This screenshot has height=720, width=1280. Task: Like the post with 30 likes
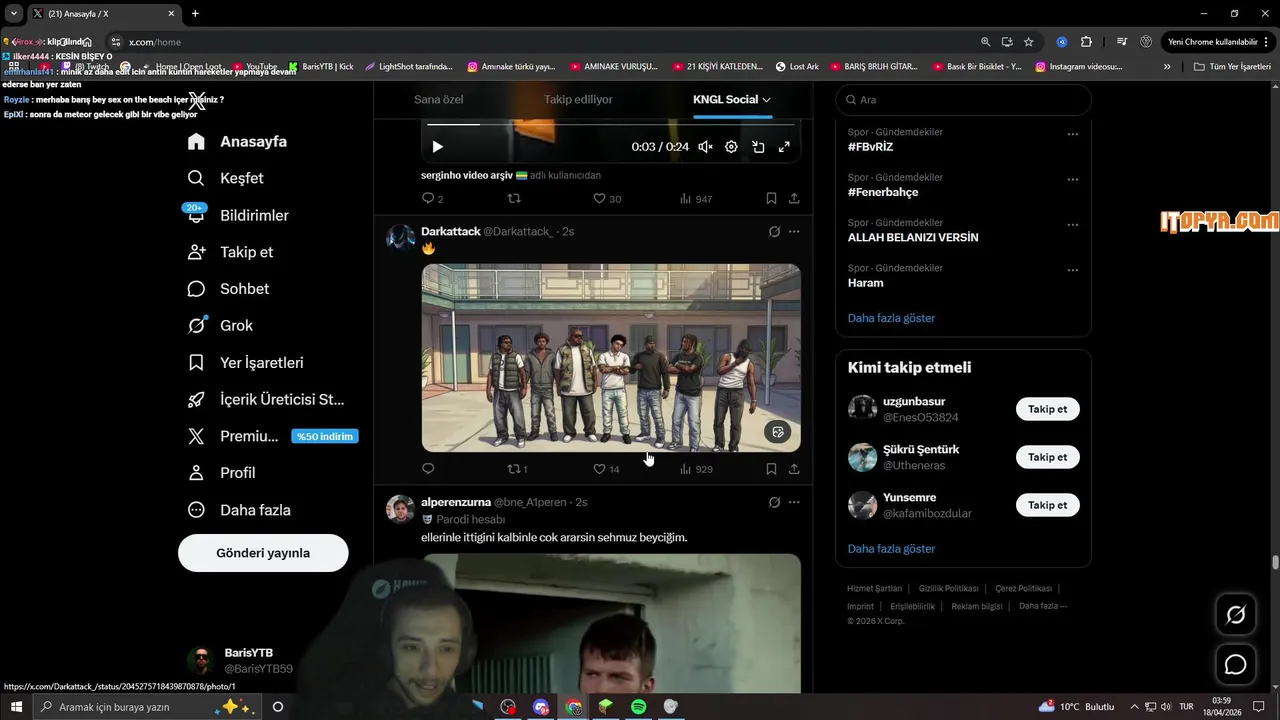(x=607, y=199)
